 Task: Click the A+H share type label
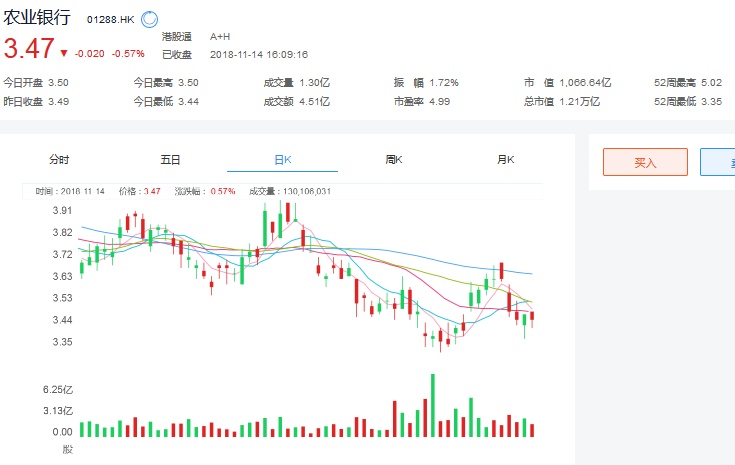click(x=220, y=36)
